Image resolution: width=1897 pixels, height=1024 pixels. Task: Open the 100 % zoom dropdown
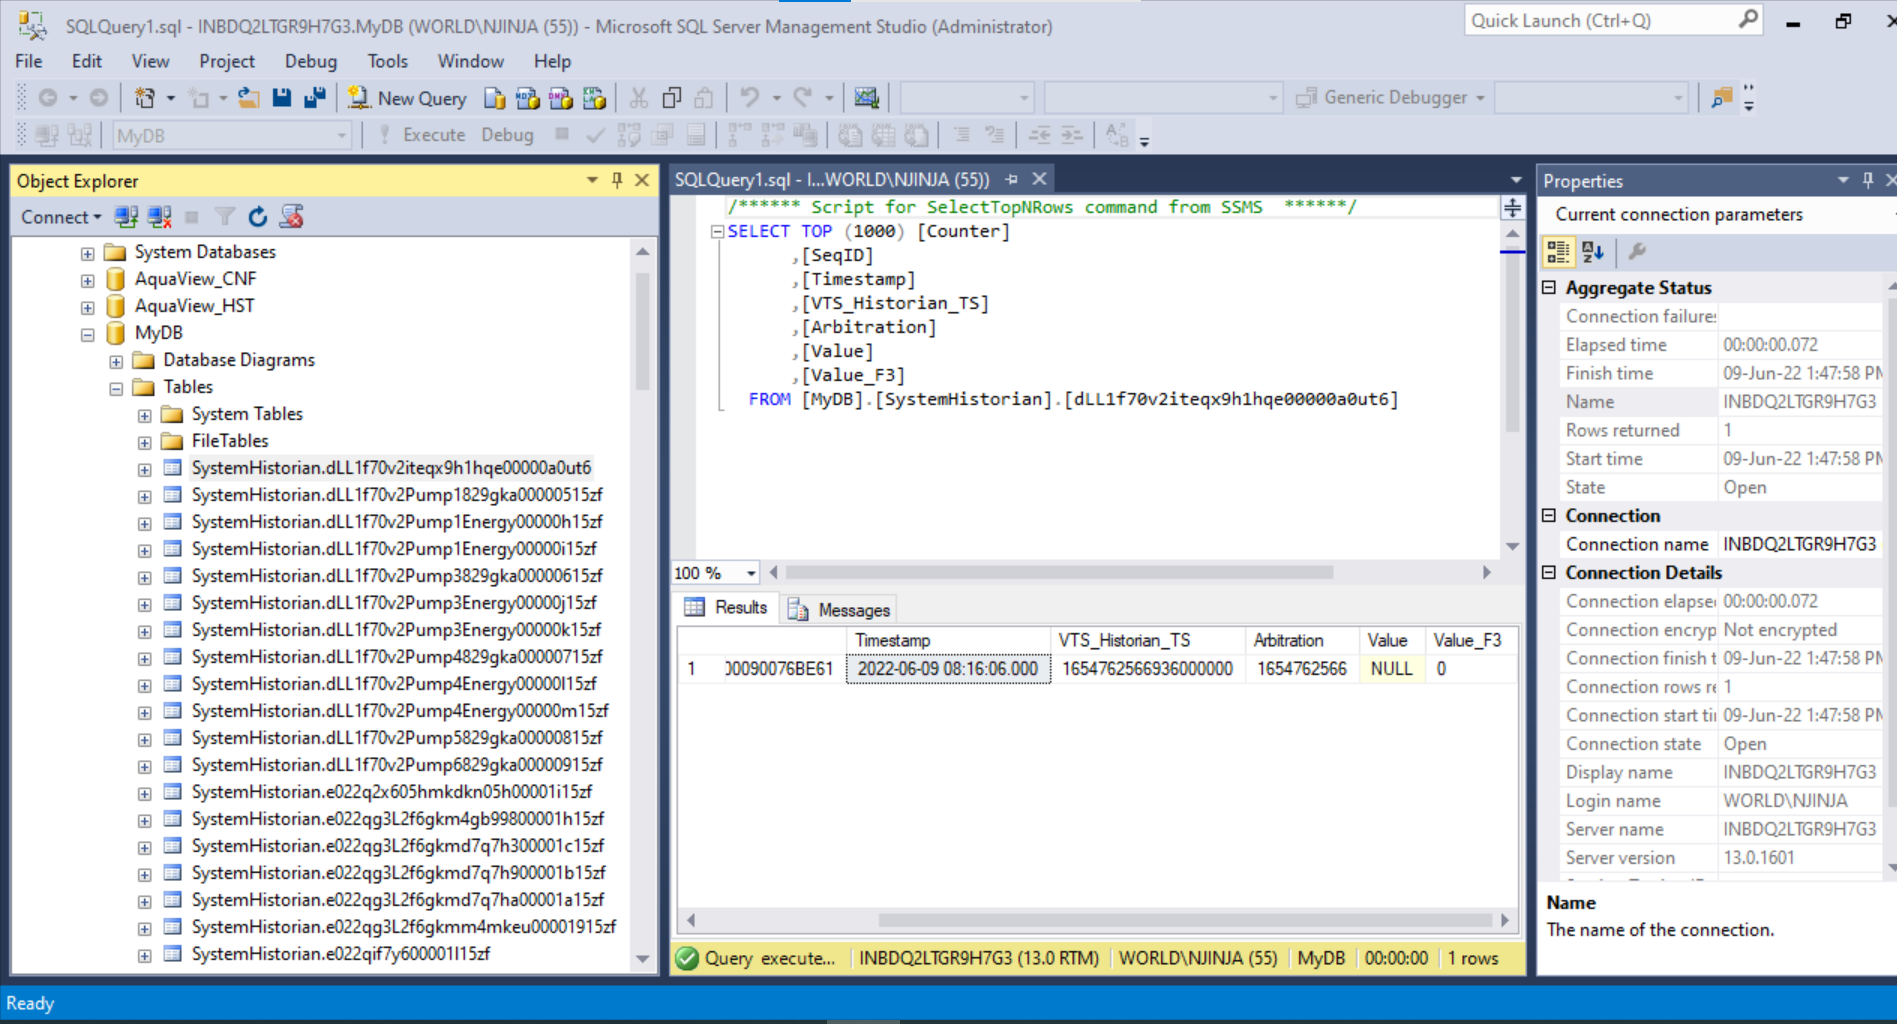[751, 573]
